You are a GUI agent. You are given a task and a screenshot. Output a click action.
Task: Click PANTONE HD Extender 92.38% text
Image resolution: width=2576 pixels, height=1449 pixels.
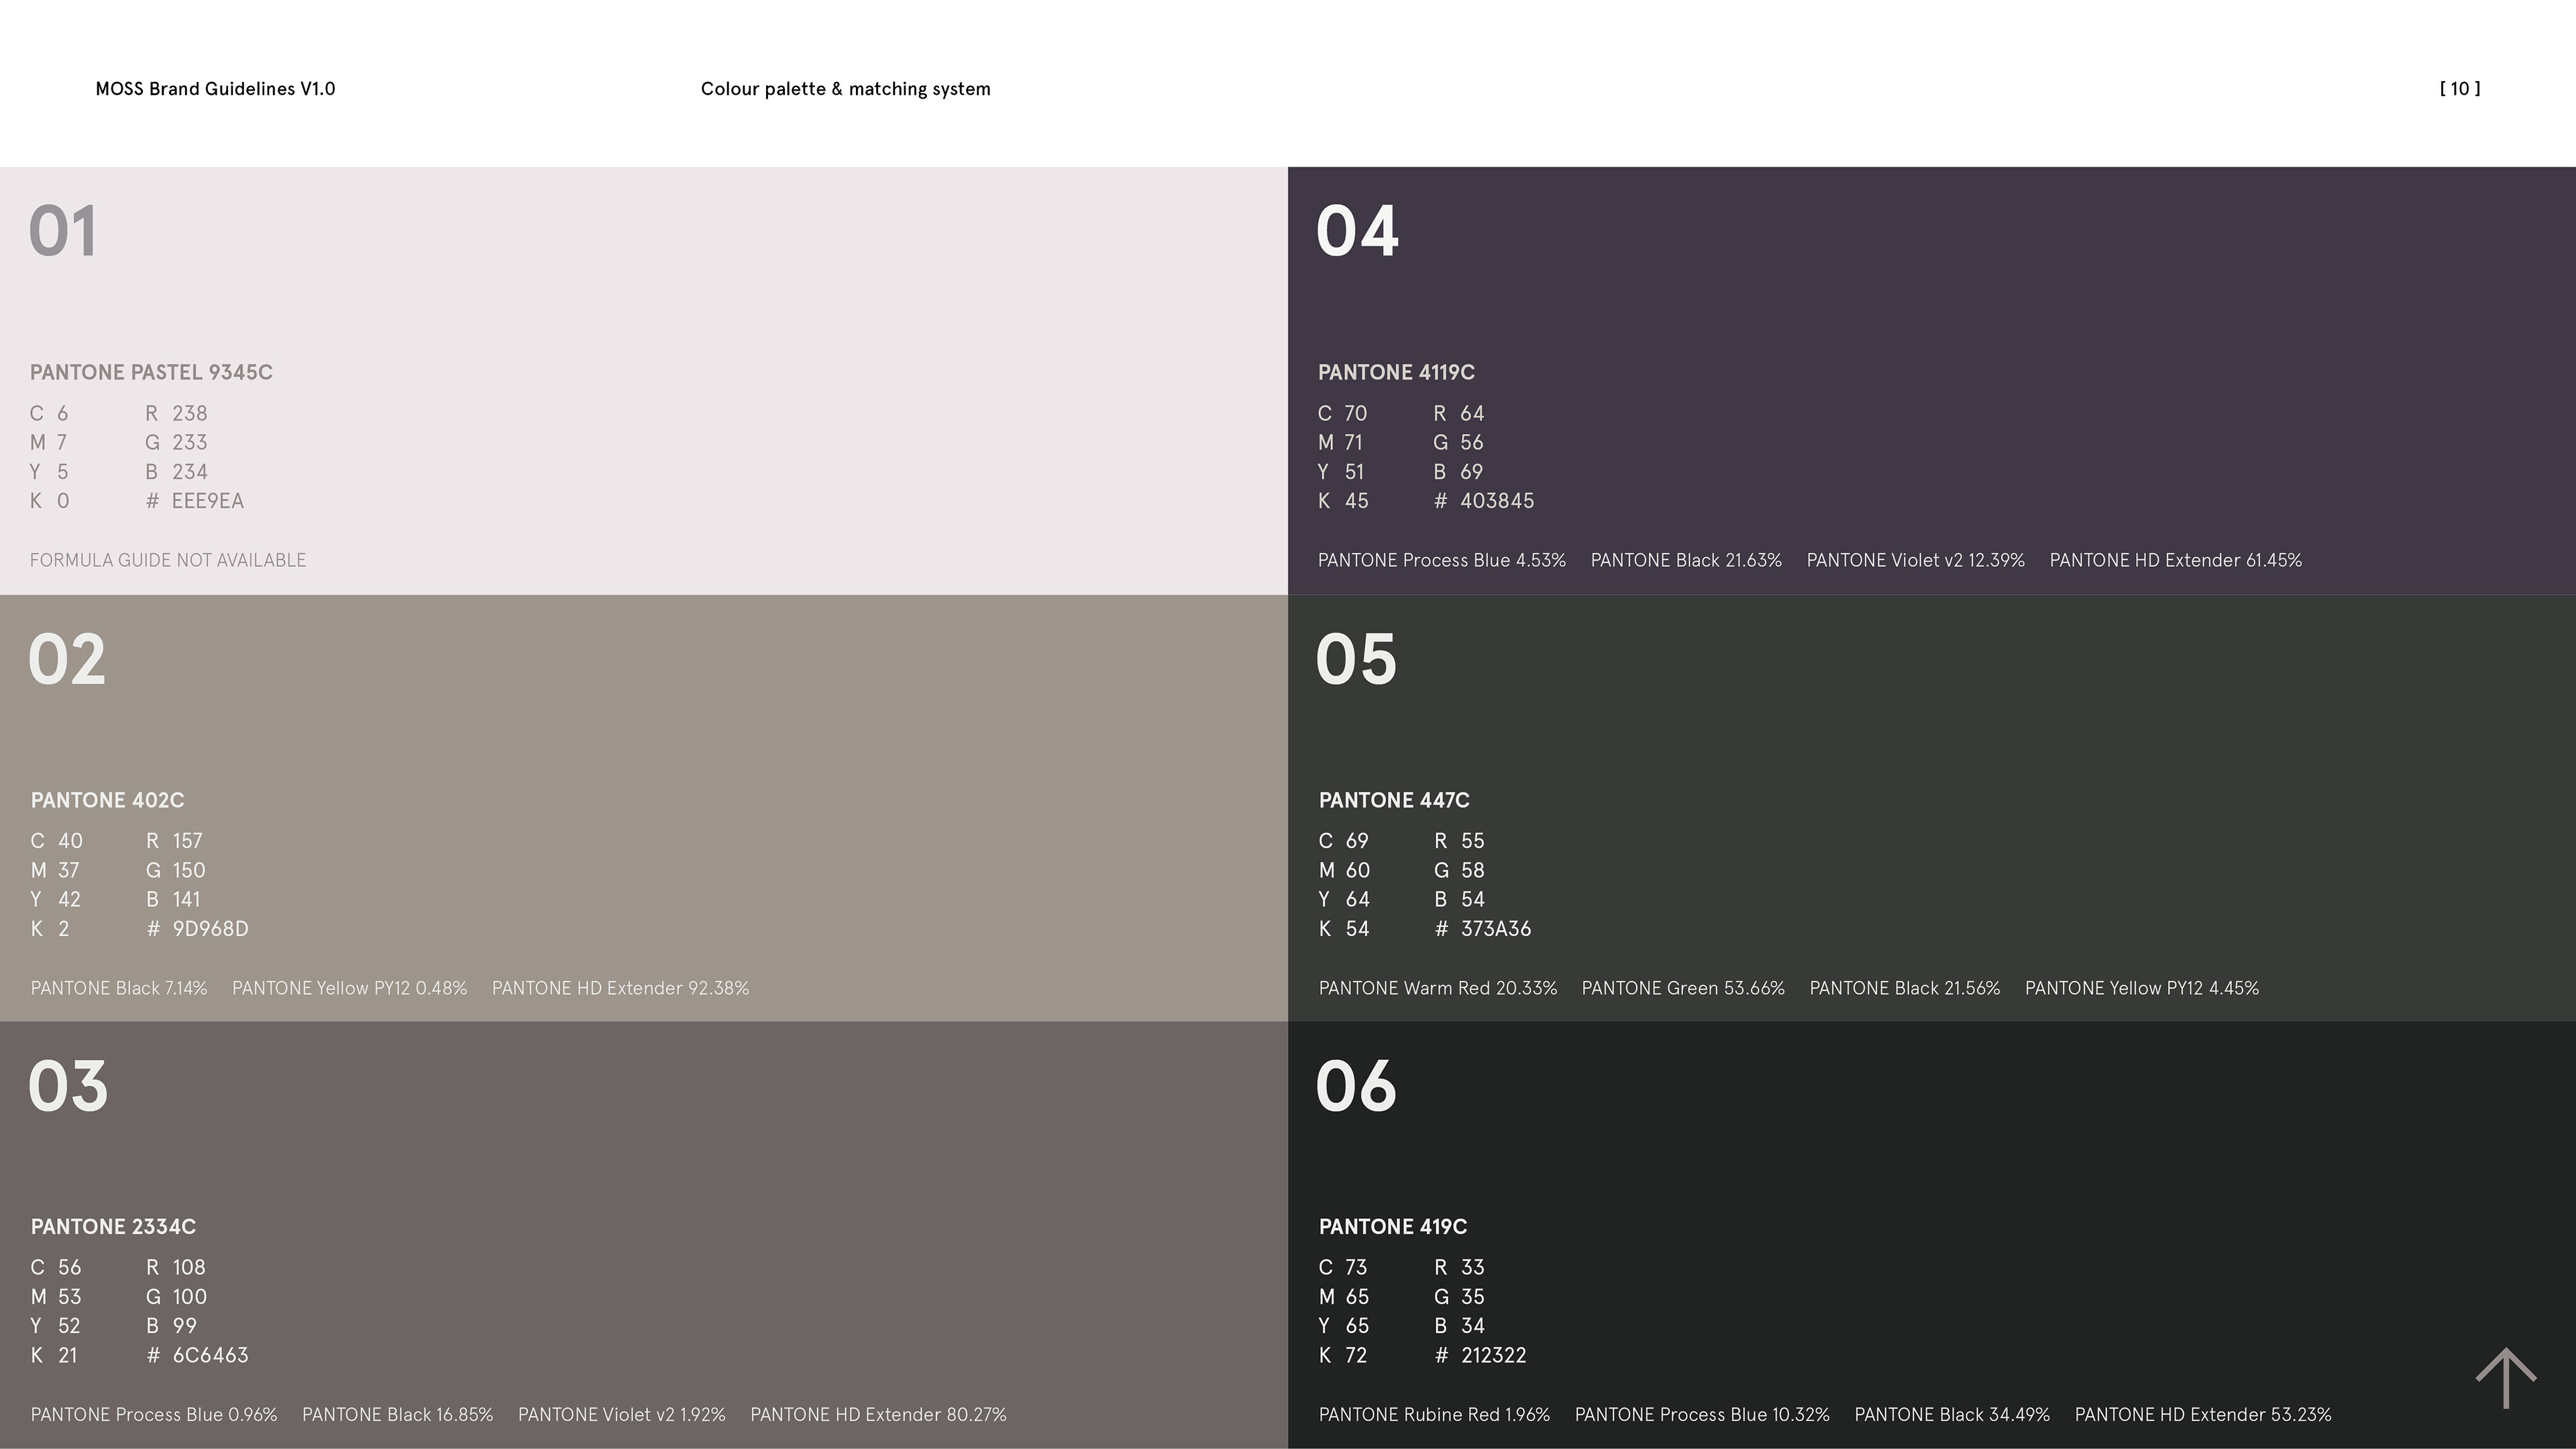pyautogui.click(x=620, y=988)
